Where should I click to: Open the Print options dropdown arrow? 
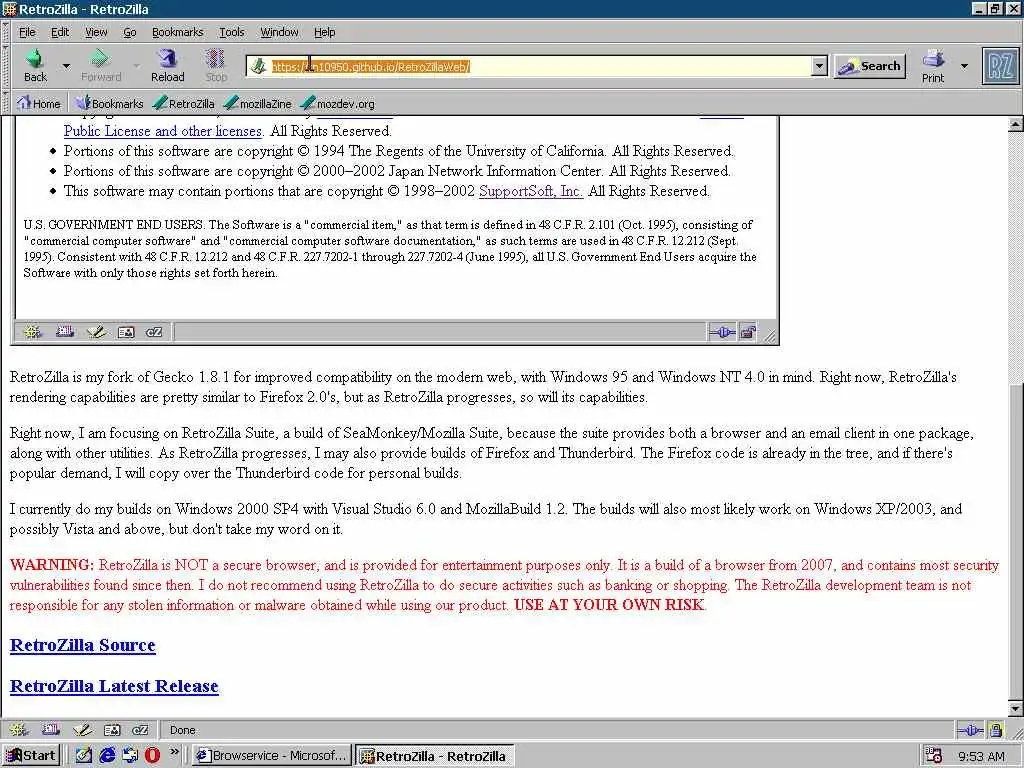coord(964,66)
